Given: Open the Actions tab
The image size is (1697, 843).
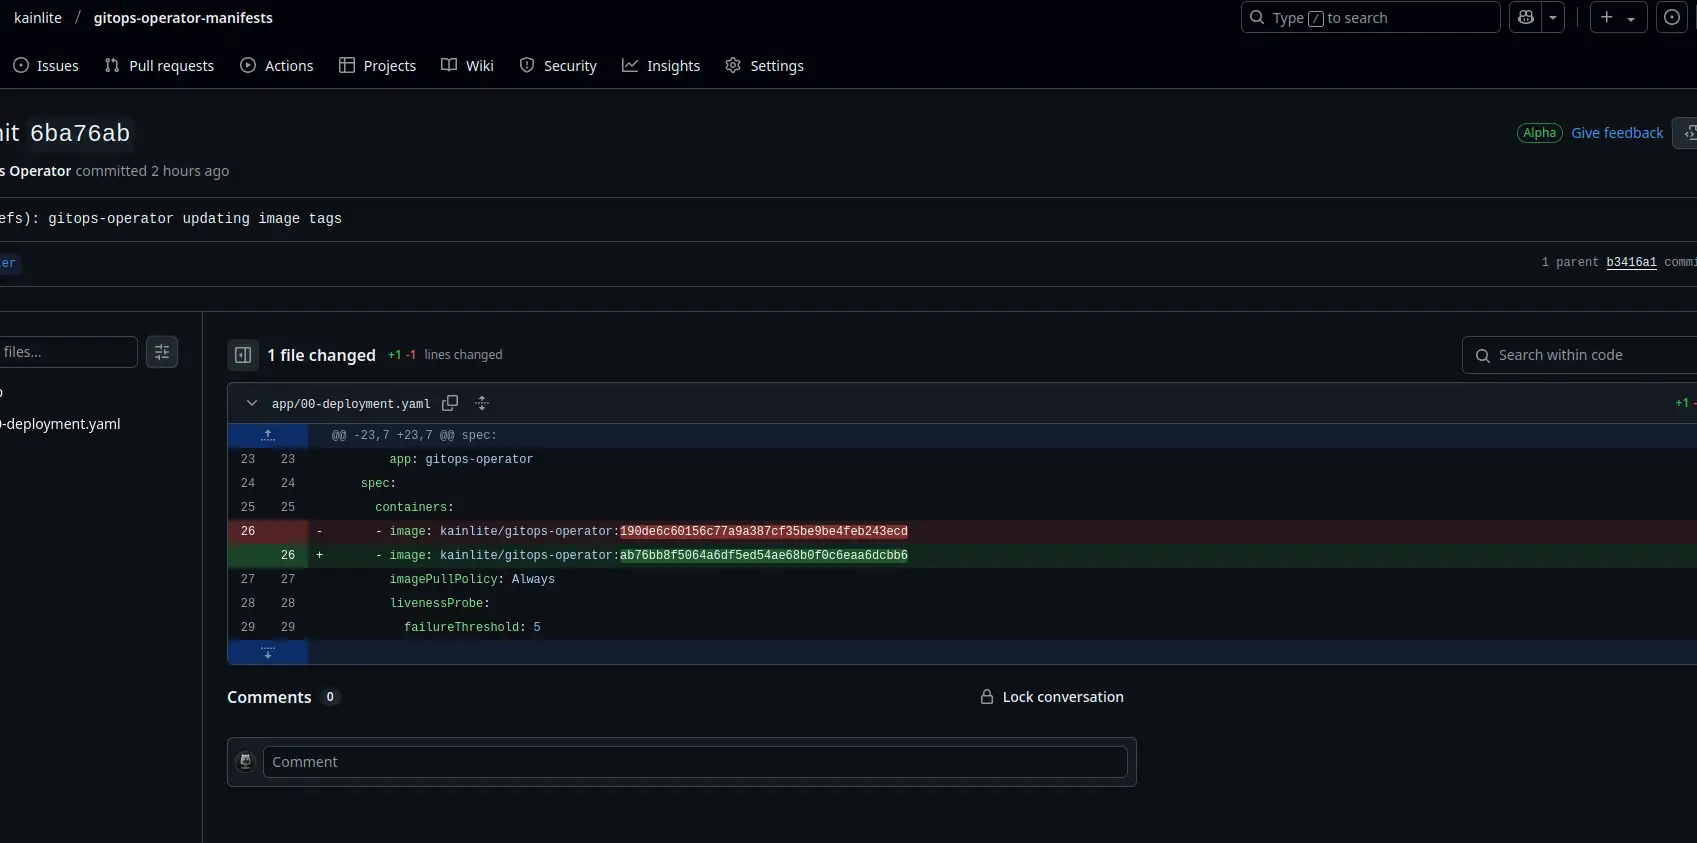Looking at the screenshot, I should 277,66.
